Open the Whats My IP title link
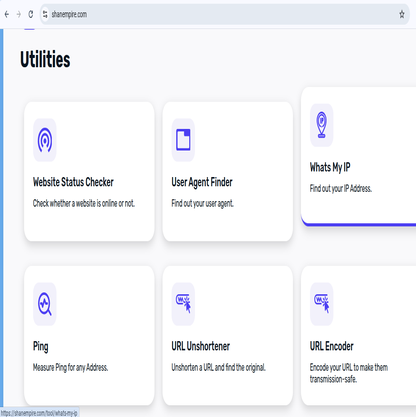Screen dimensions: 416x417 (330, 167)
